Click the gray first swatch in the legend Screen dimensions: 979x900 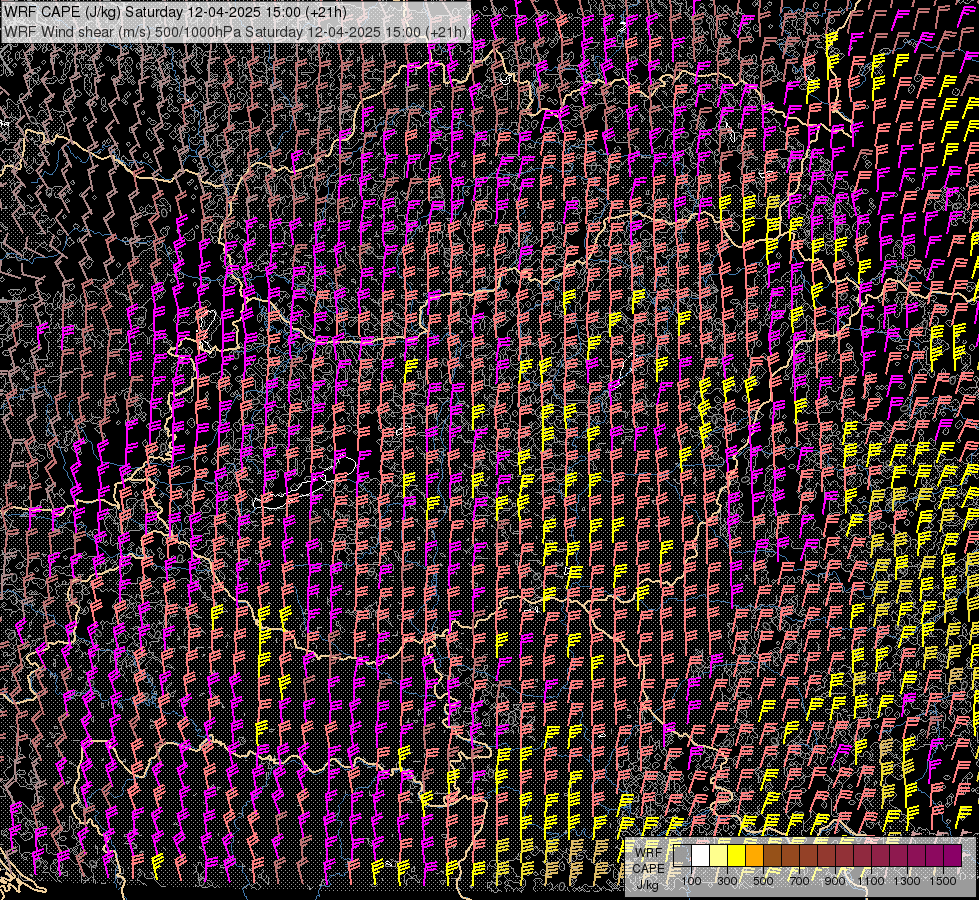pyautogui.click(x=682, y=856)
